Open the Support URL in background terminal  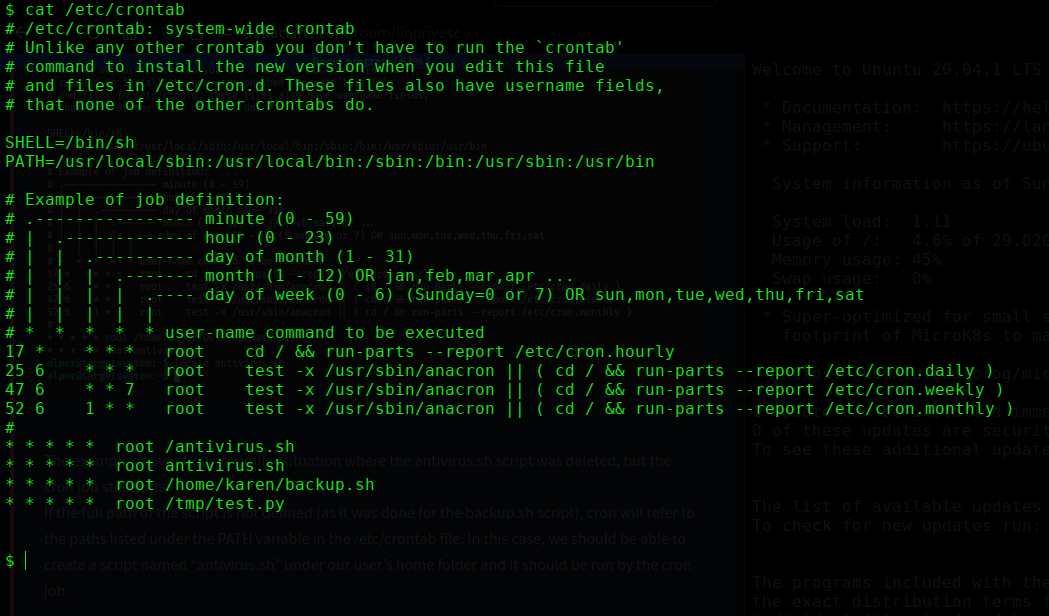coord(995,146)
